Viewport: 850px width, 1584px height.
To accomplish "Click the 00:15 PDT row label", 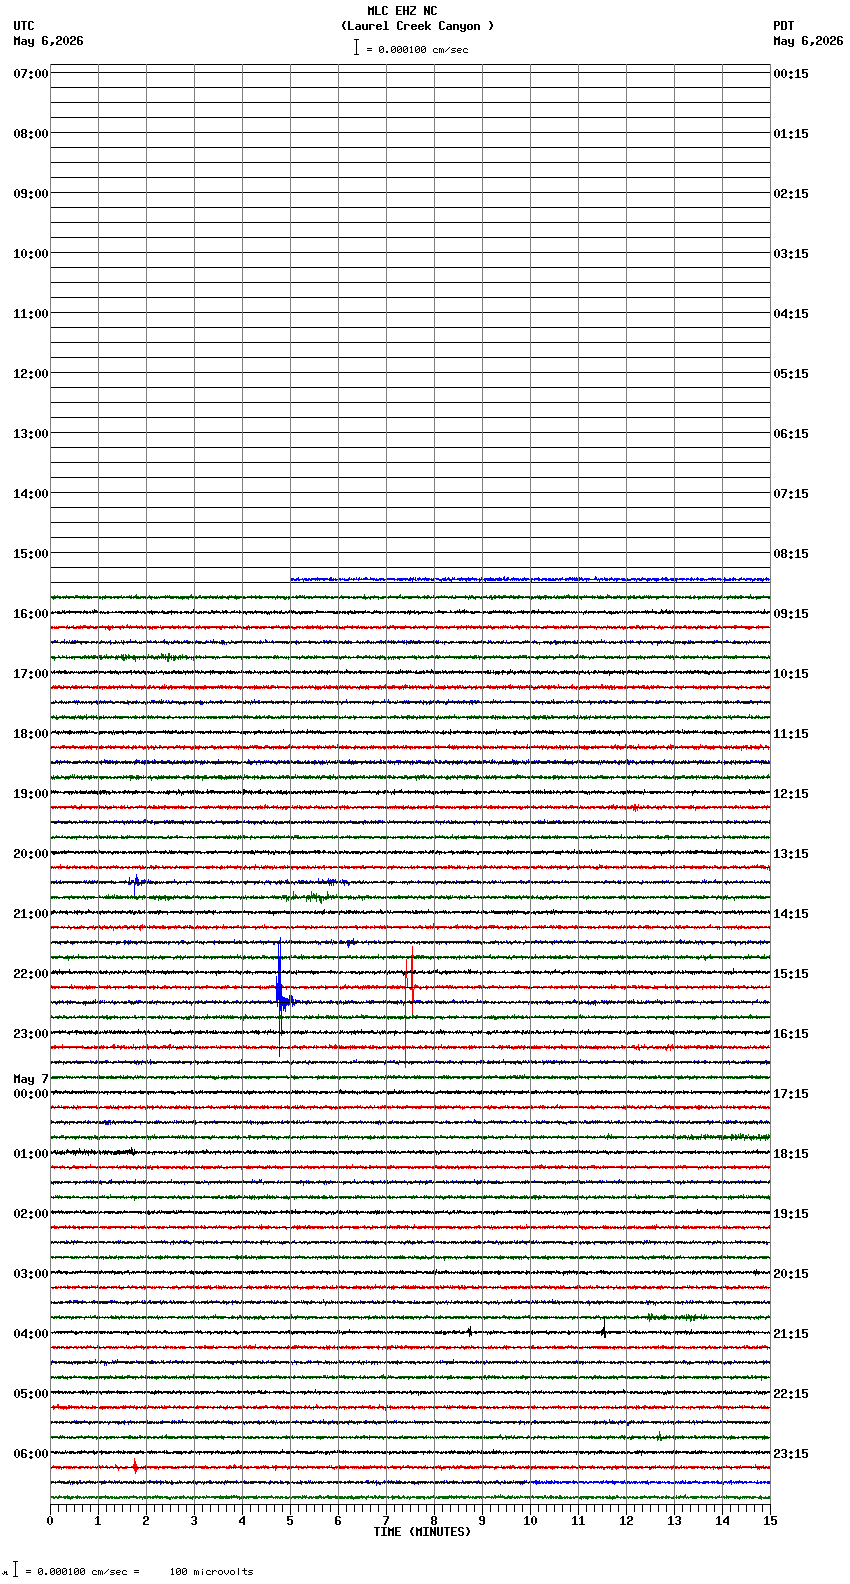I will pos(791,74).
